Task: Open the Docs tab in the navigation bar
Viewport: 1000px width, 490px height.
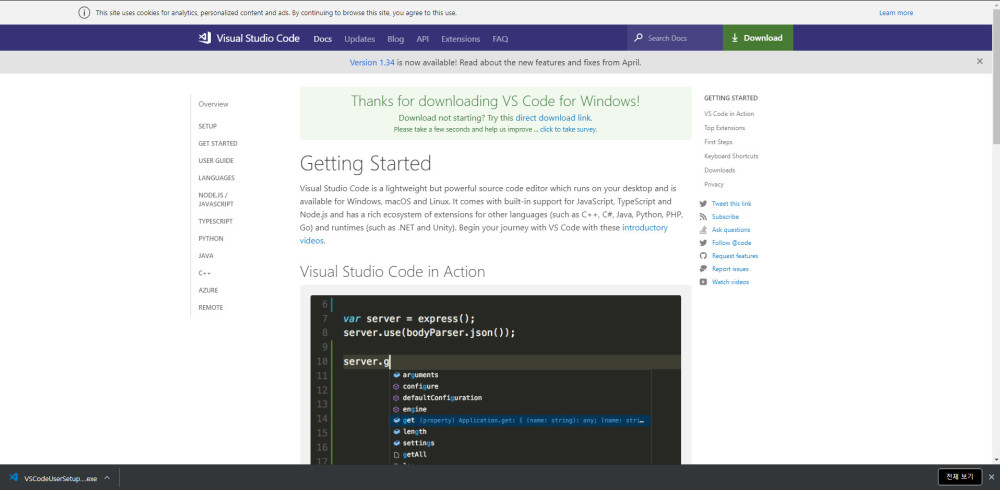Action: tap(323, 38)
